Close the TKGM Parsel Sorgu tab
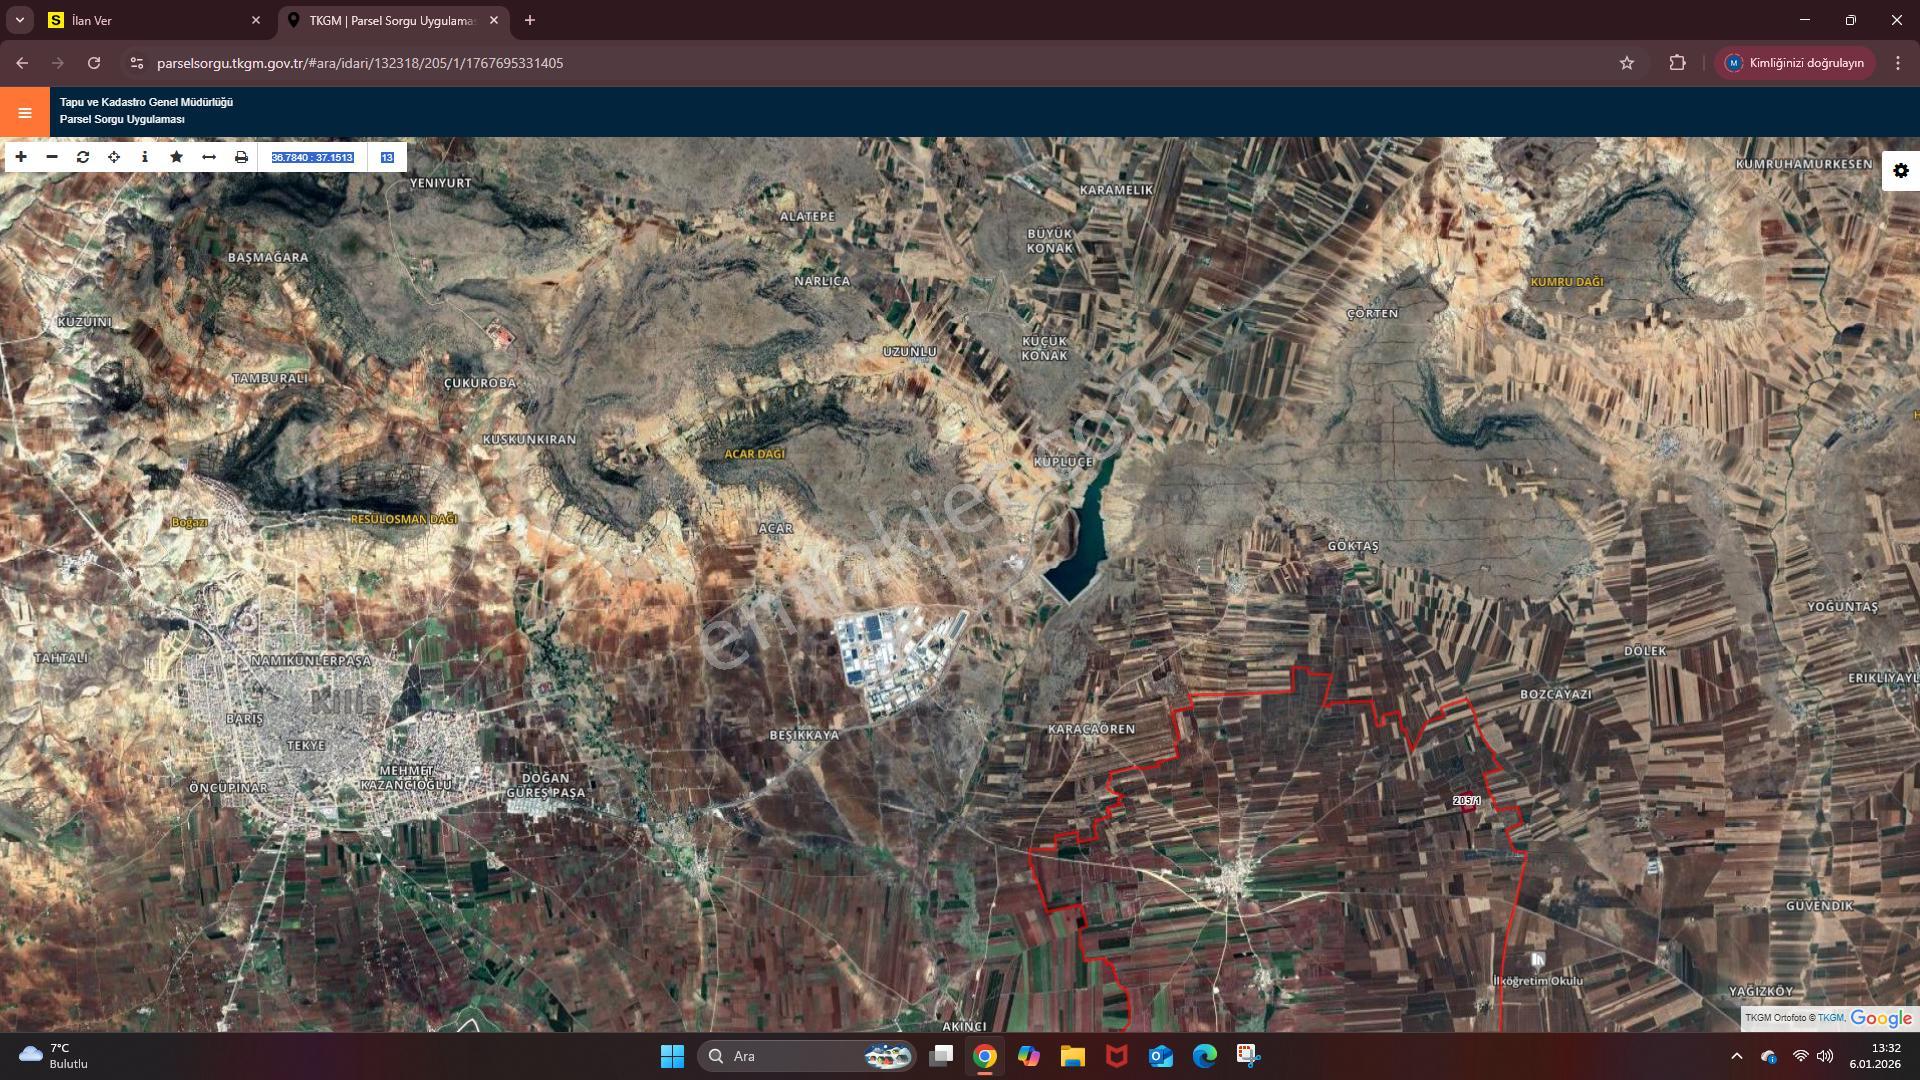Screen dimensions: 1920x1080 tap(493, 20)
